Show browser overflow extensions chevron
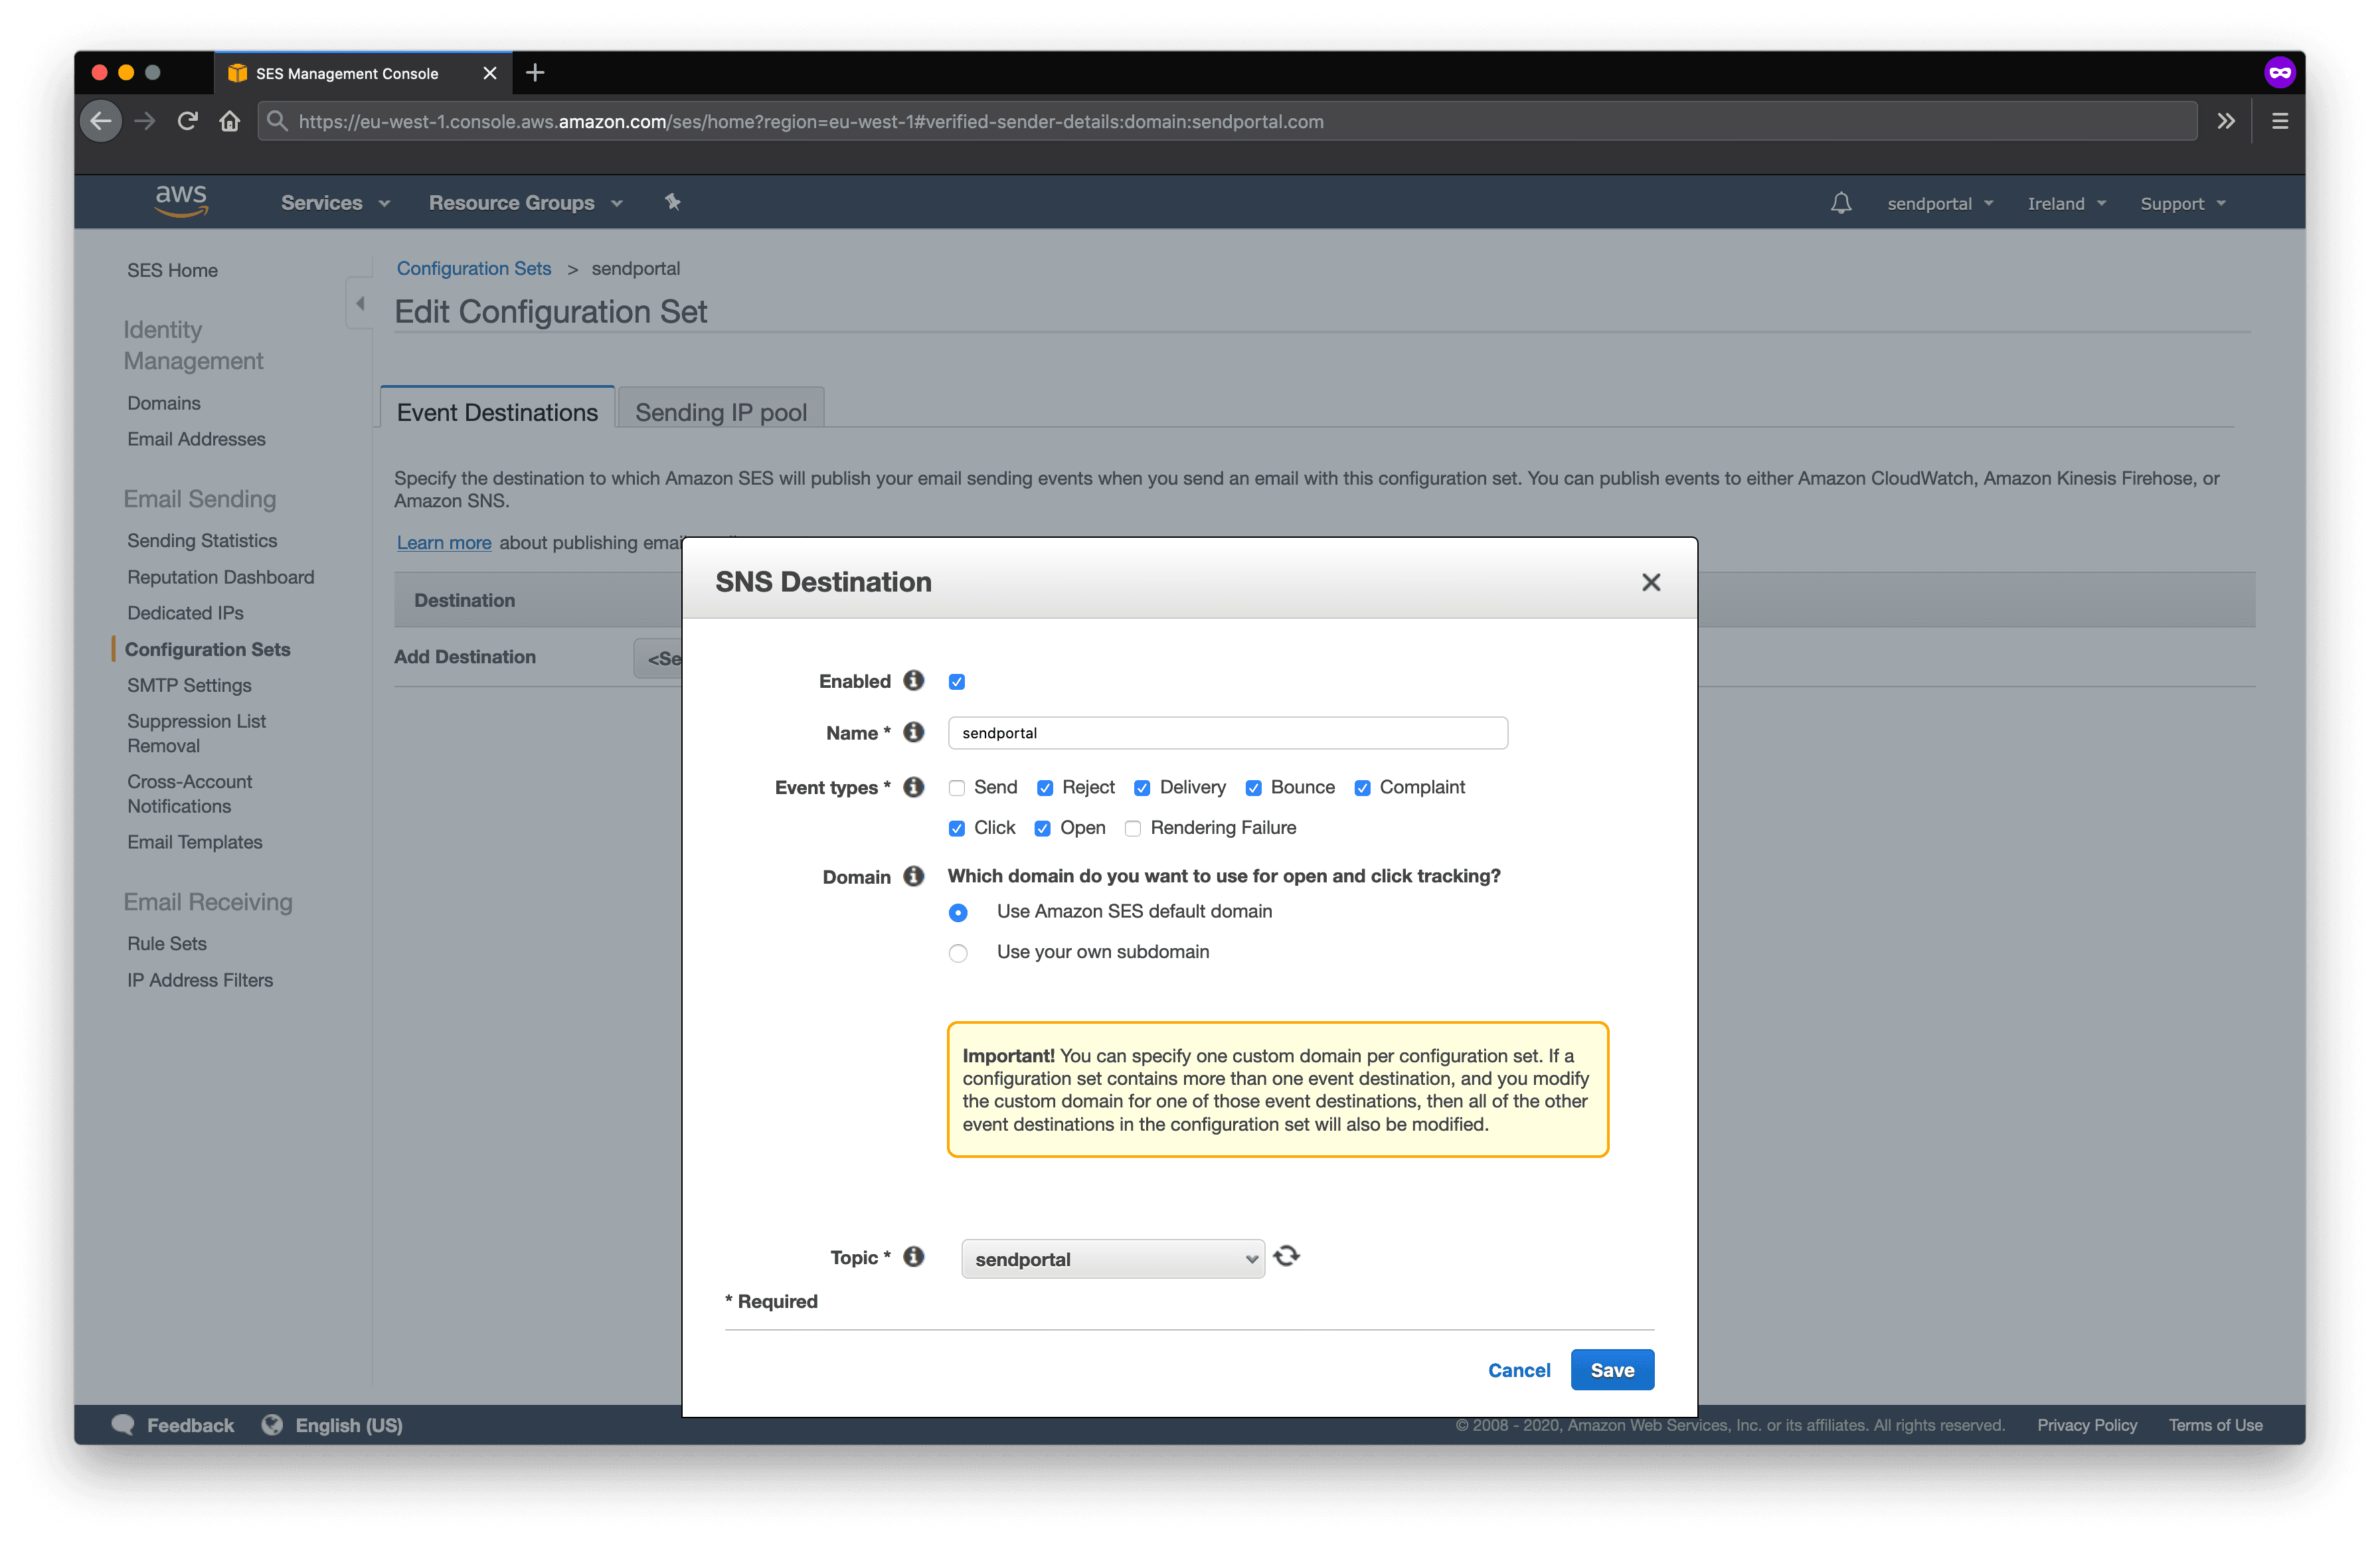This screenshot has width=2380, height=1543. [2226, 121]
